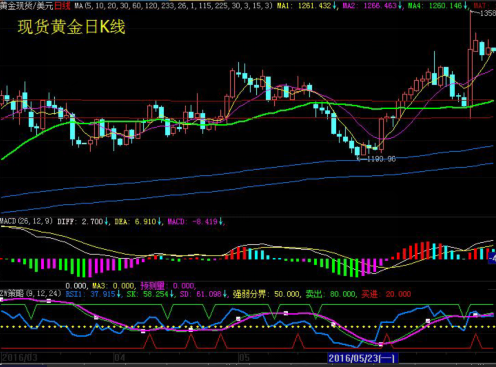Click the 卖出 80.000 threshold label
The width and height of the screenshot is (496, 367).
331,294
